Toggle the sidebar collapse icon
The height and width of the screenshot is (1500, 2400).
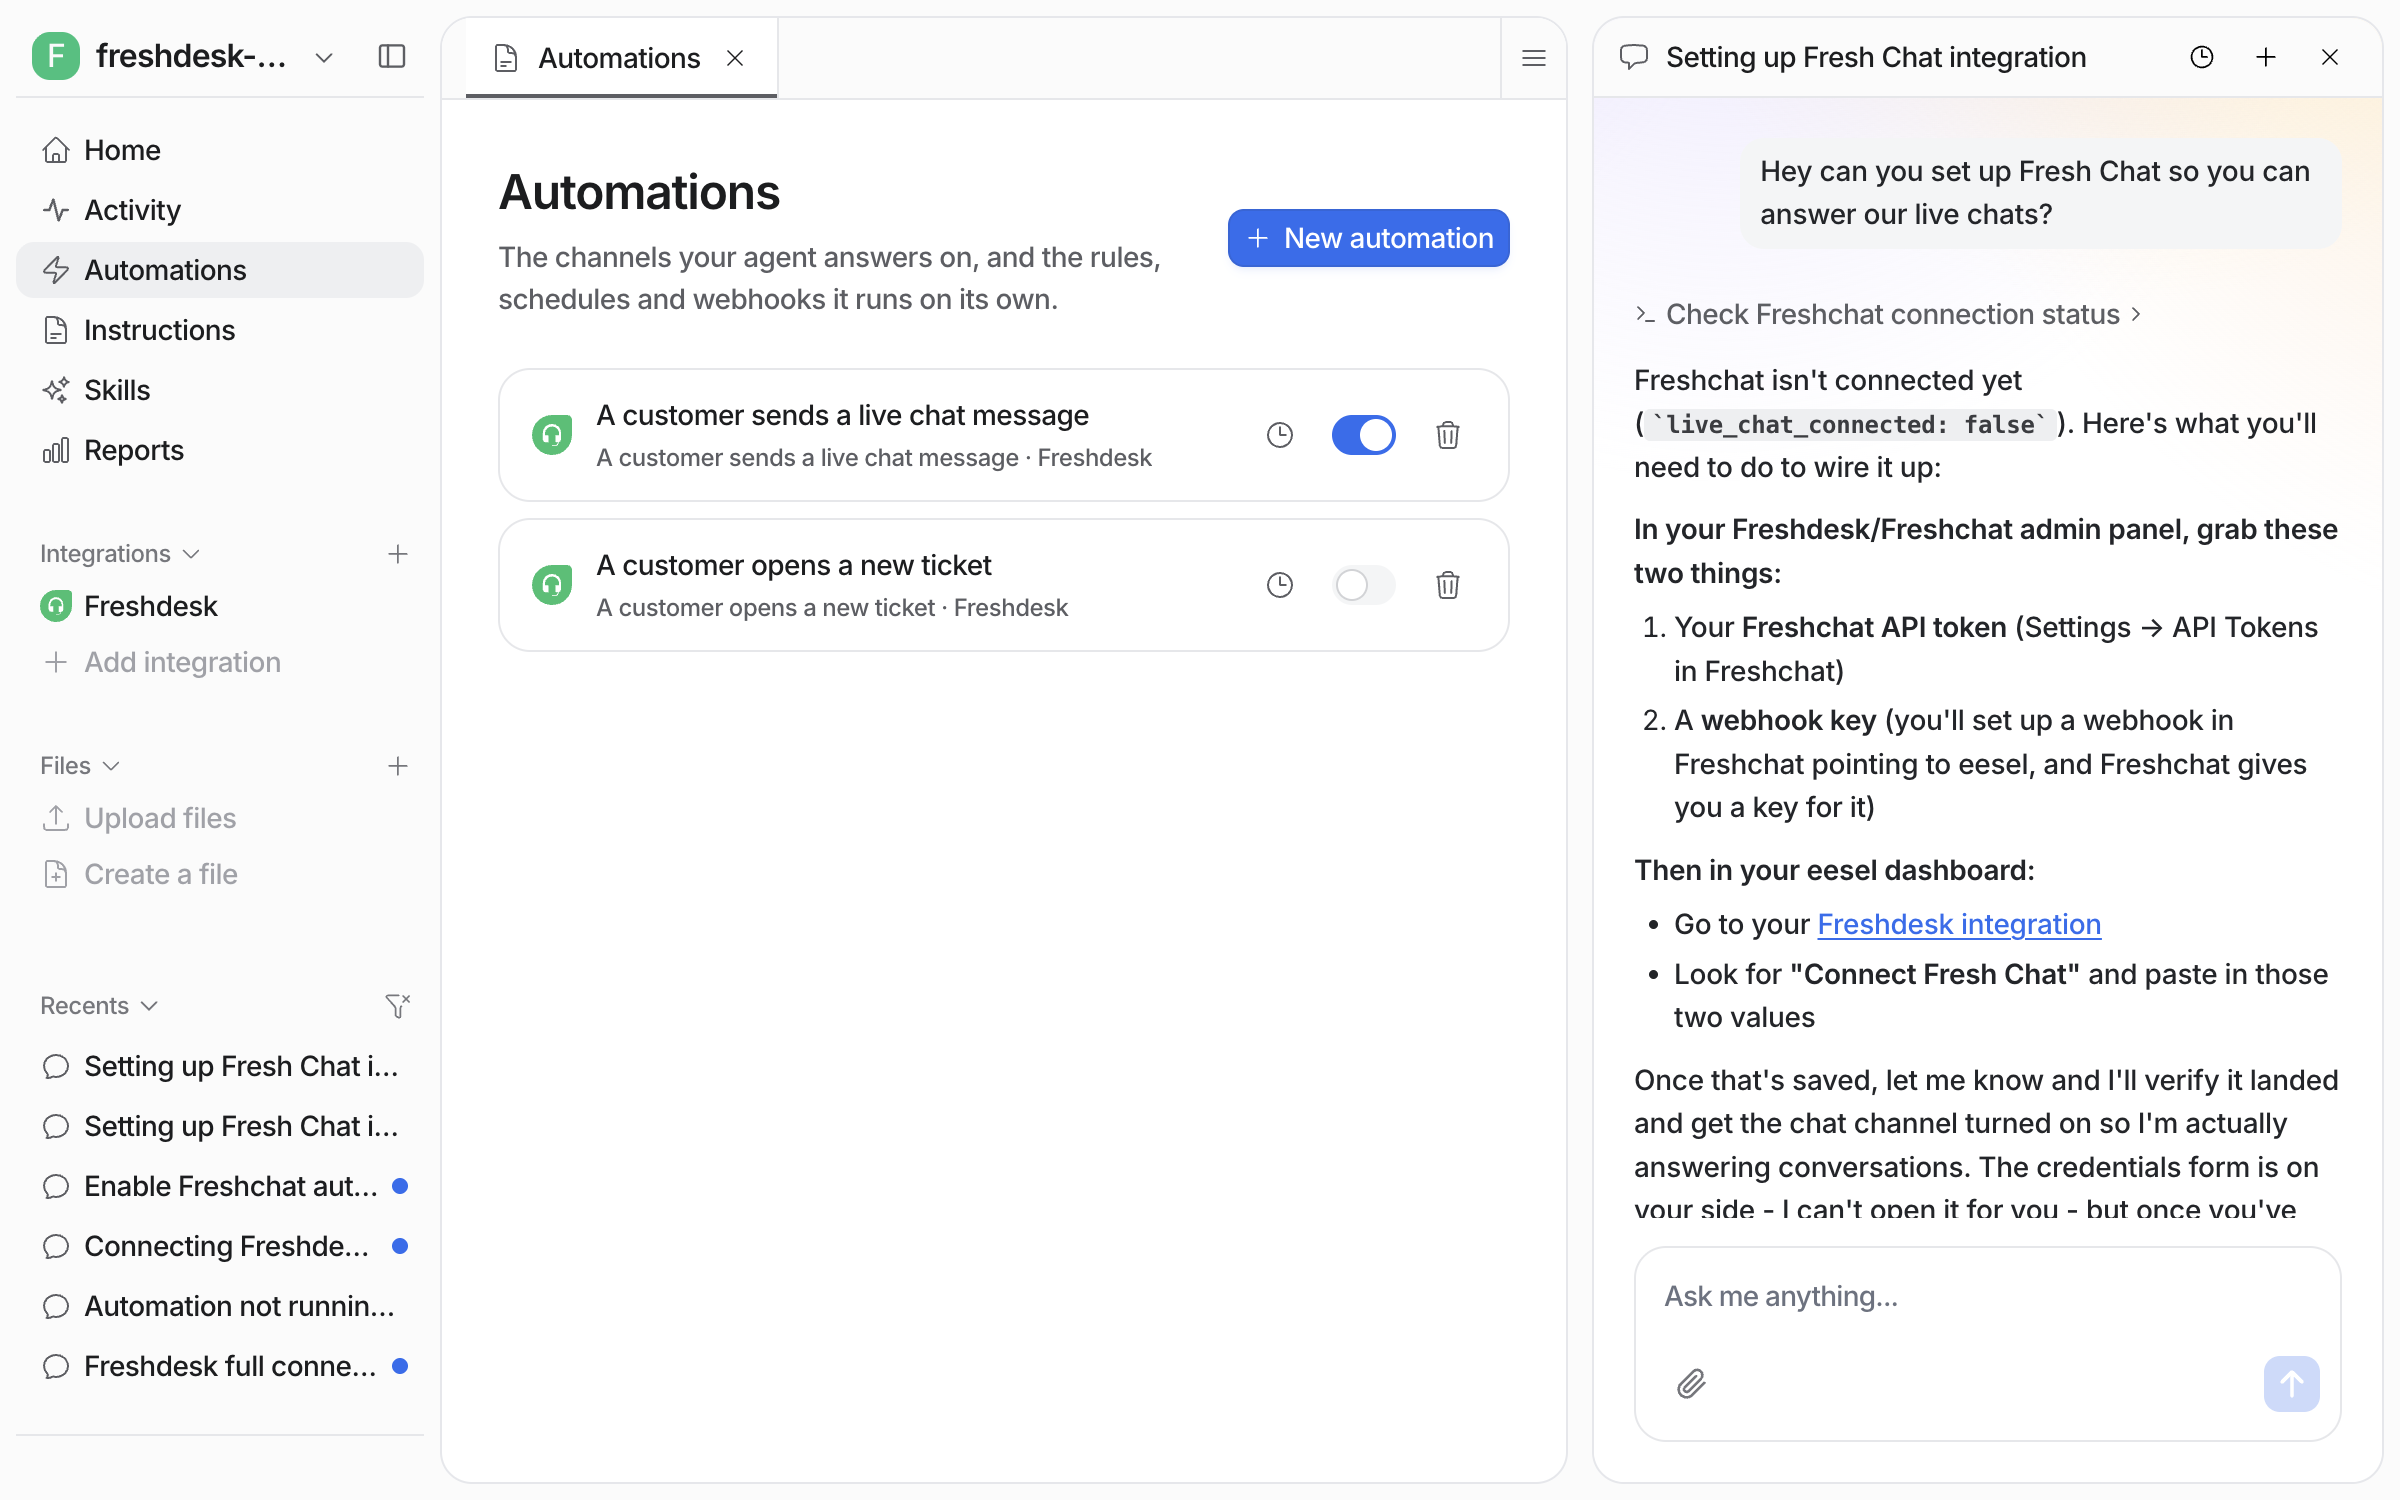click(x=392, y=57)
